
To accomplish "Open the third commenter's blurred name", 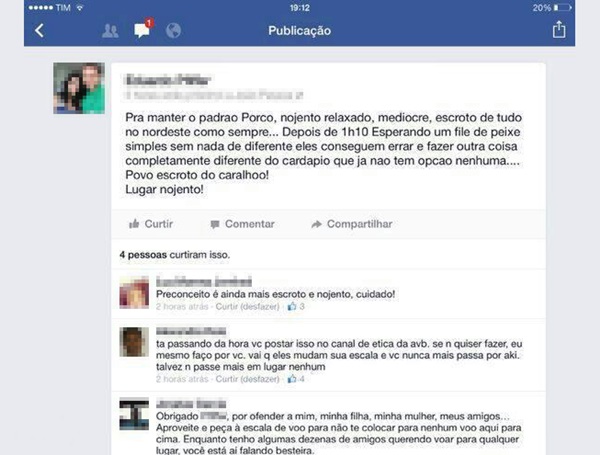I will pos(191,404).
